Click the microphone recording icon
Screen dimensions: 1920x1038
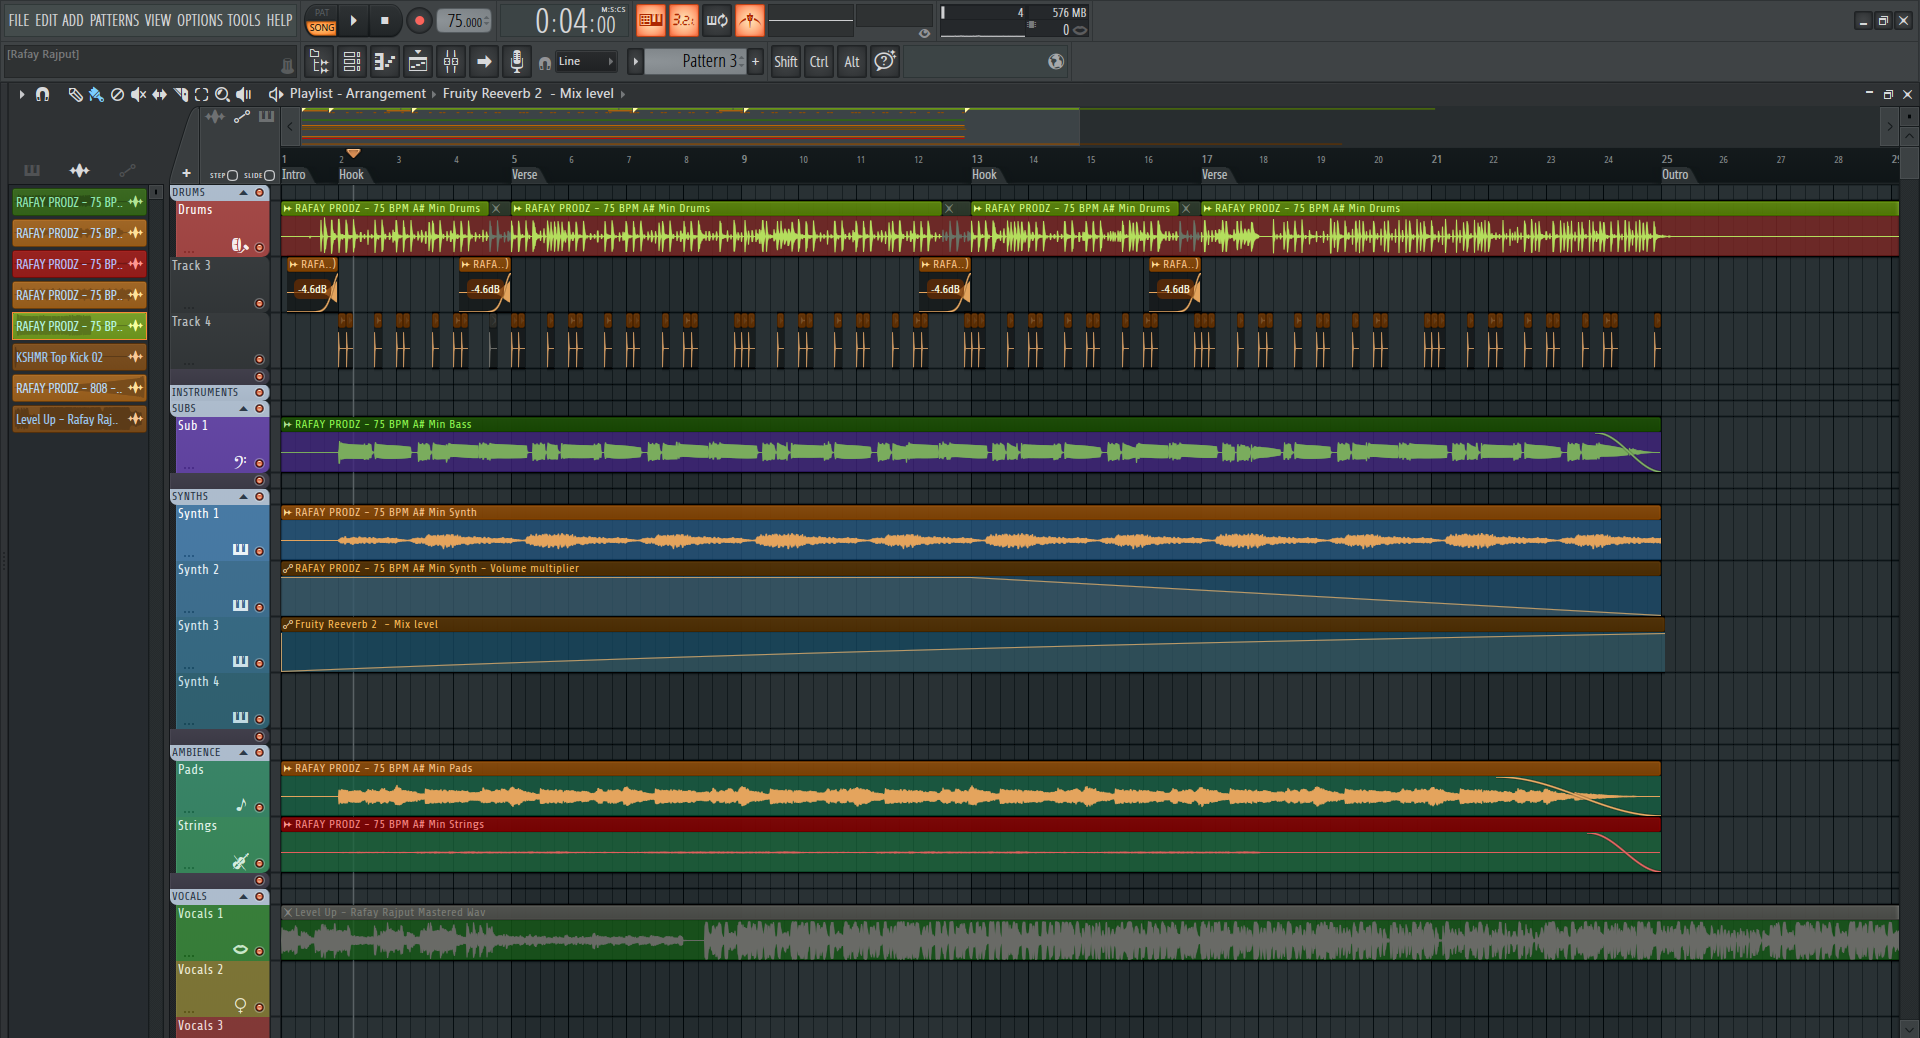coord(516,62)
